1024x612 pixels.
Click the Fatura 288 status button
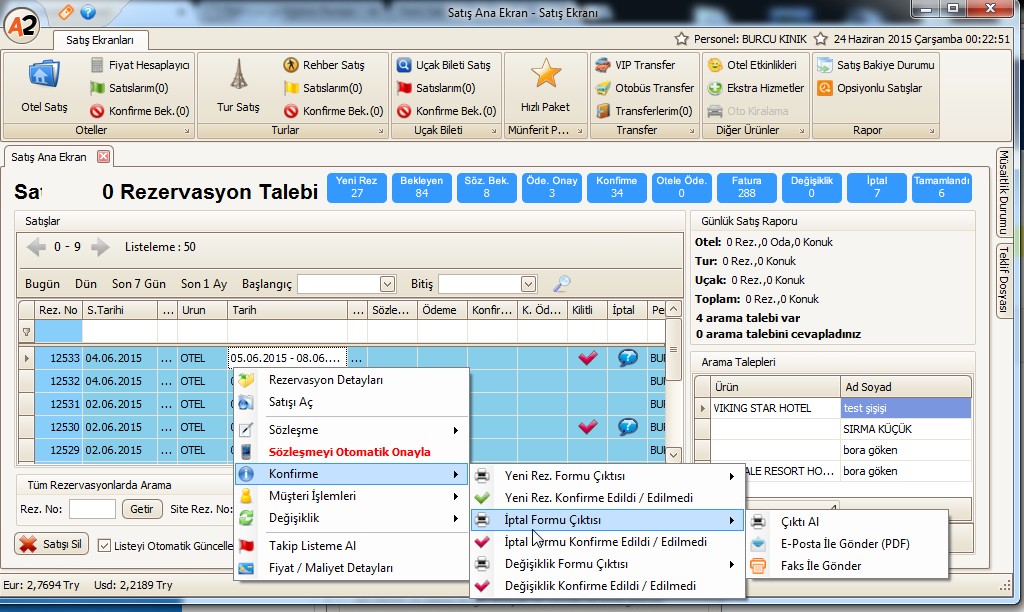[x=746, y=187]
